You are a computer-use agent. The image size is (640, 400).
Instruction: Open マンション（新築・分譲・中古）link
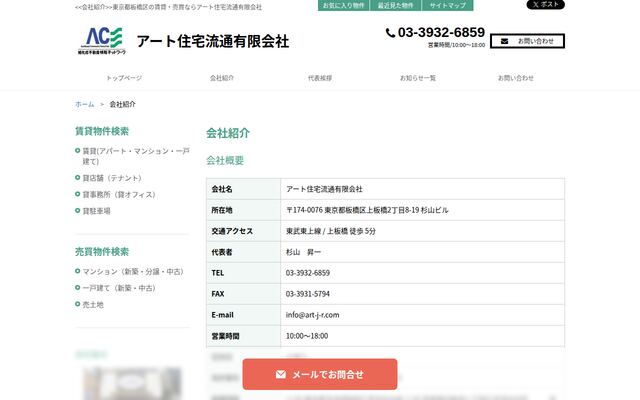point(133,271)
